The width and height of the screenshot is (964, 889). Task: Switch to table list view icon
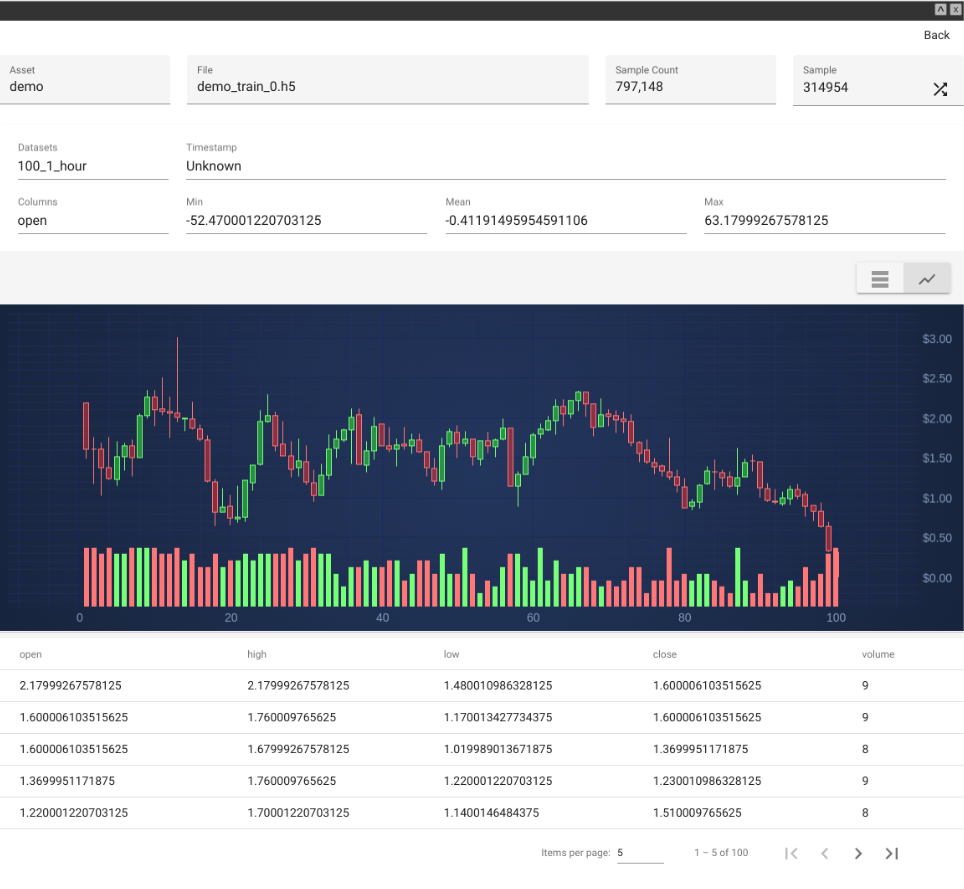pyautogui.click(x=880, y=279)
